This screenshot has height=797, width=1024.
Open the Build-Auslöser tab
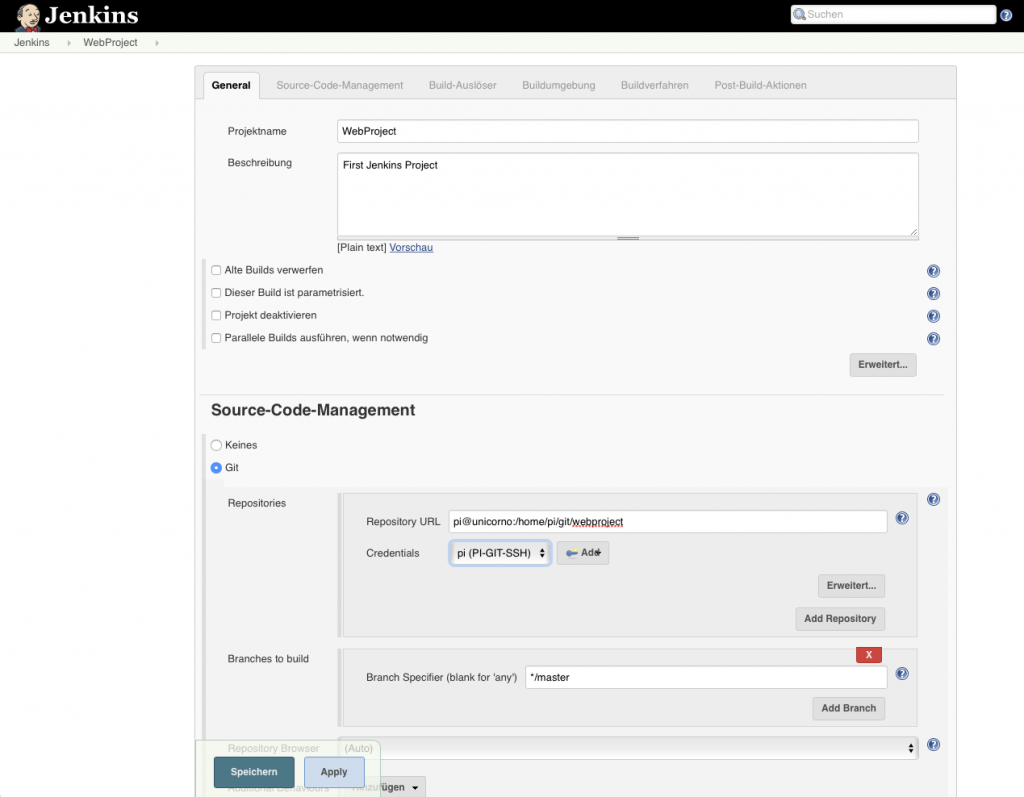pos(462,85)
